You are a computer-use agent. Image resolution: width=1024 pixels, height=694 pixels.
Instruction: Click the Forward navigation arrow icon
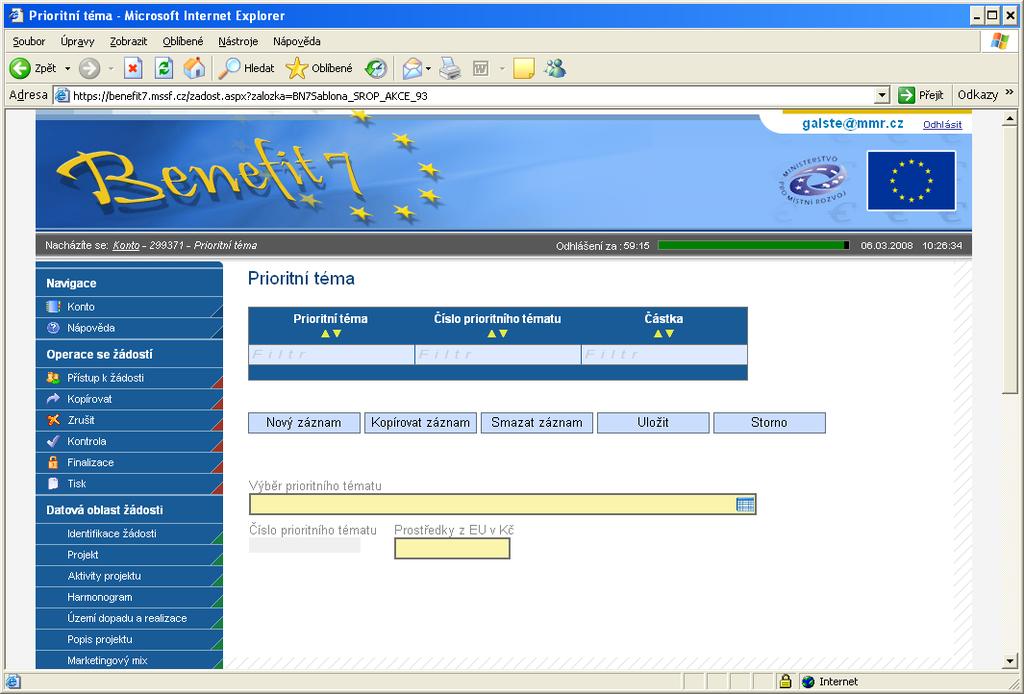pyautogui.click(x=89, y=68)
